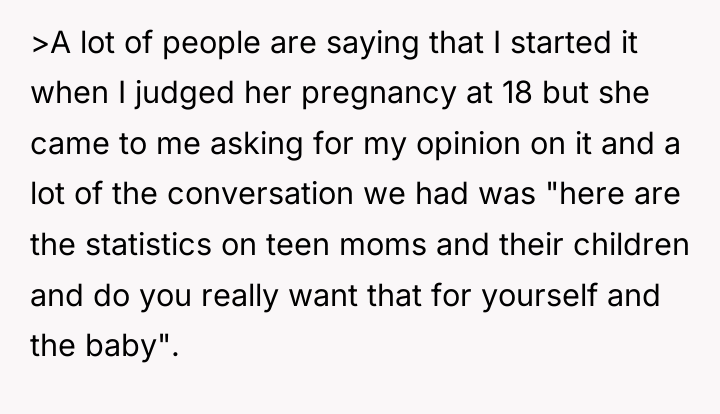
Task: Select the word 'opinion'
Action: 468,144
